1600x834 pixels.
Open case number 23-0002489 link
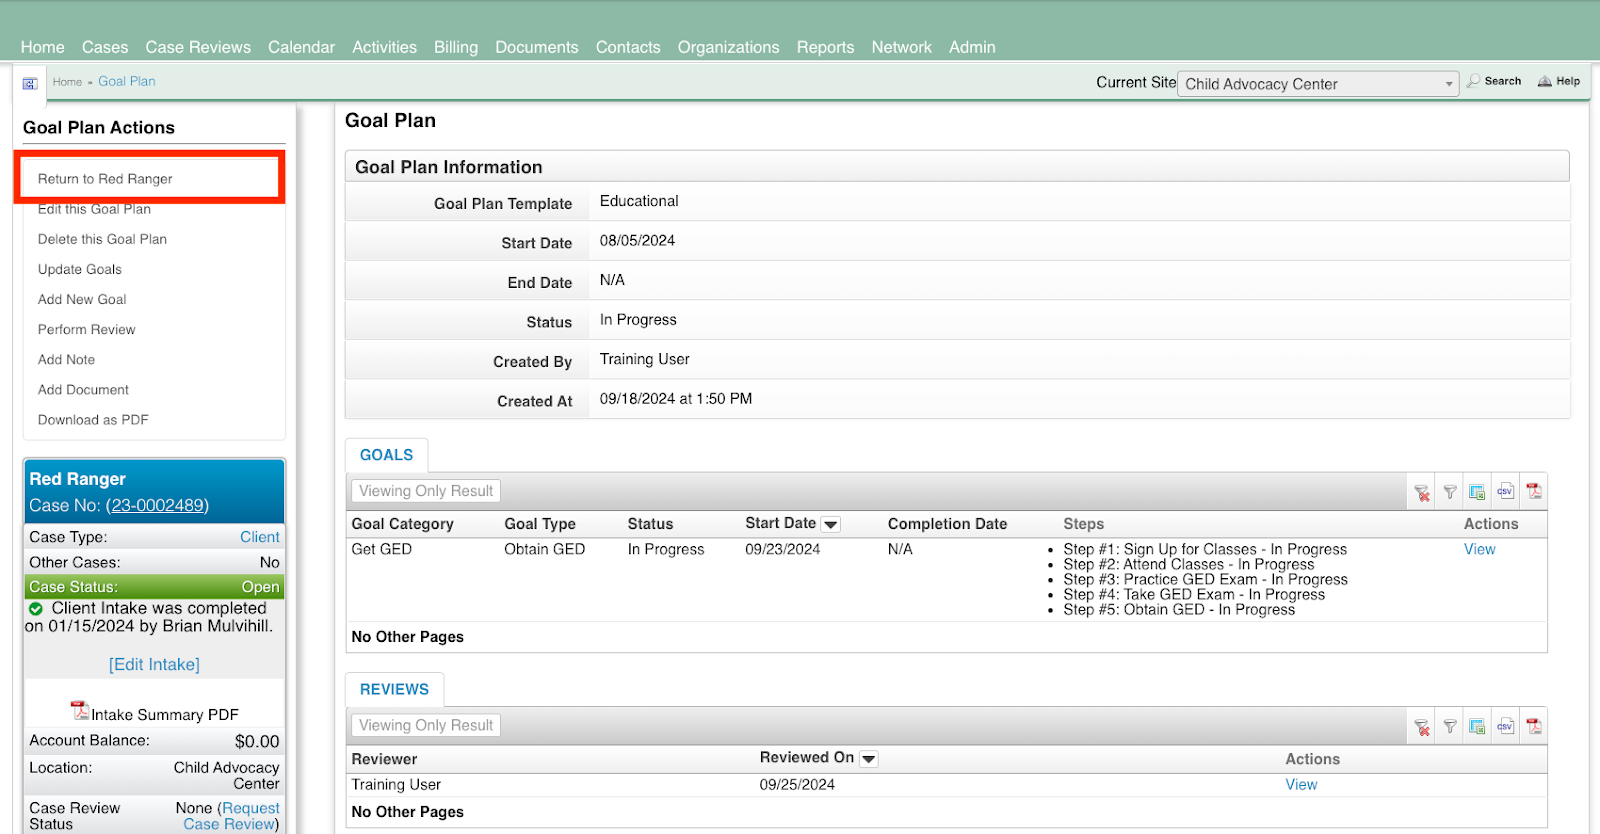[157, 506]
